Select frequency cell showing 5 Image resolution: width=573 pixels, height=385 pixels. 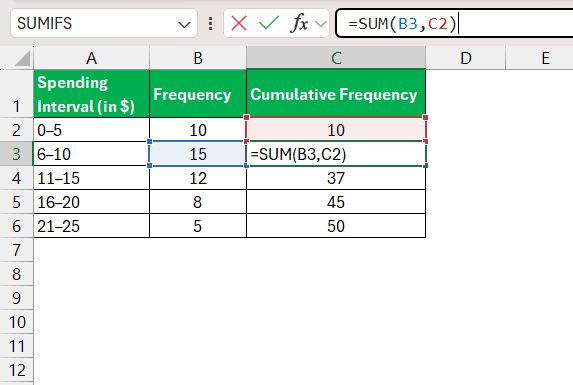(x=198, y=226)
